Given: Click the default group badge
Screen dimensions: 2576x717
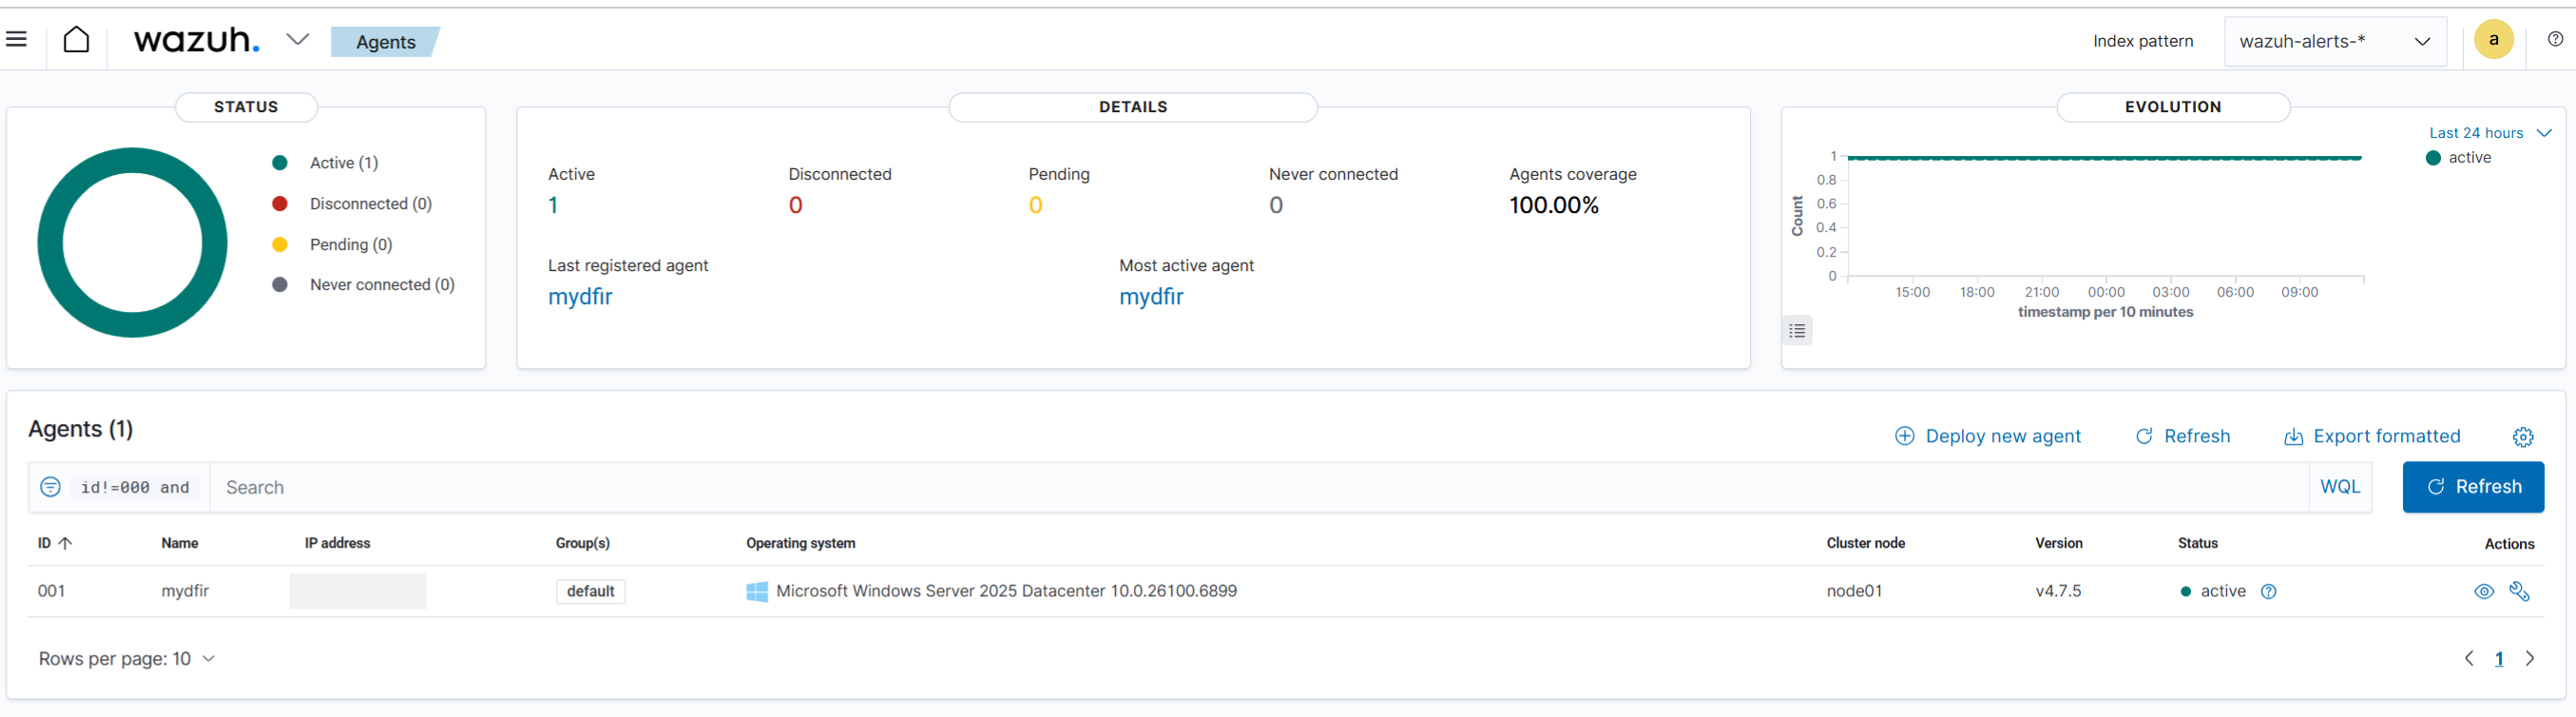Looking at the screenshot, I should (590, 592).
